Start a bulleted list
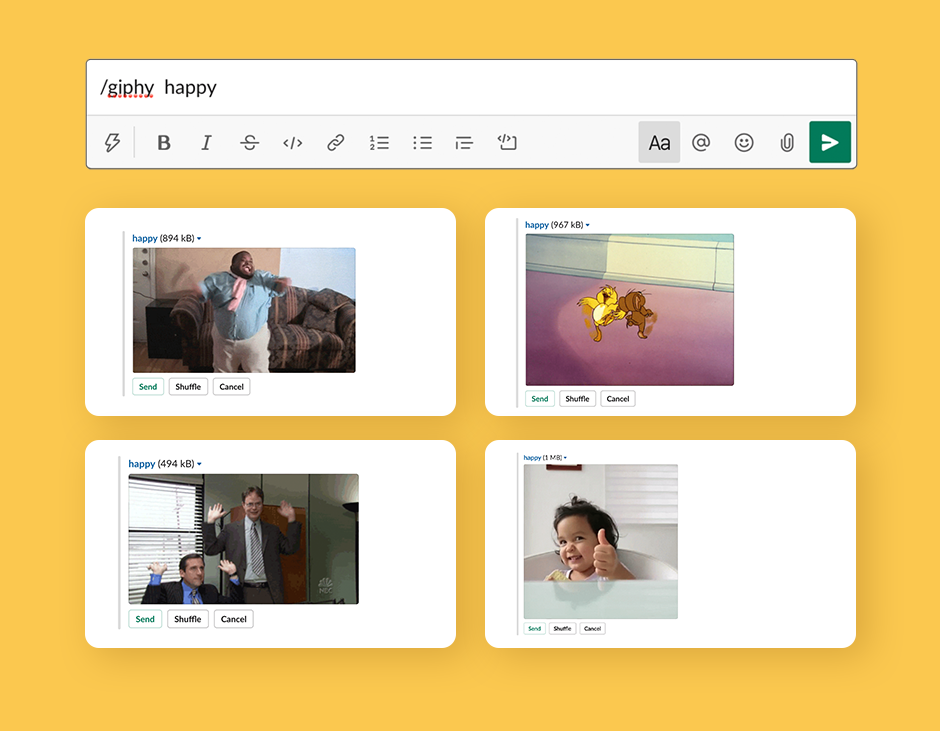This screenshot has height=731, width=940. 422,143
